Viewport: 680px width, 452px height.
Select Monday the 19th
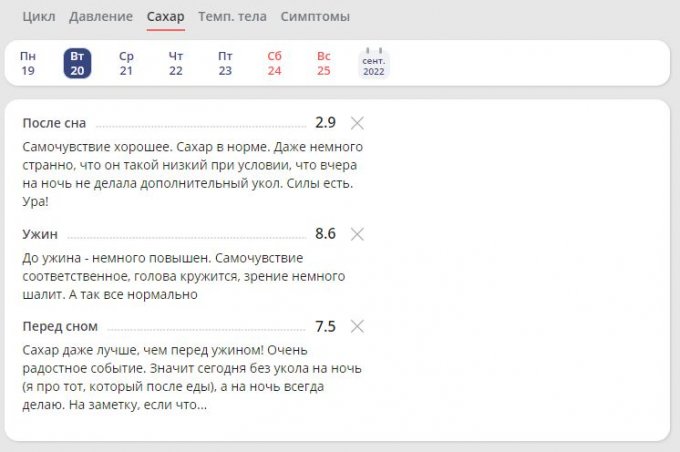click(x=28, y=64)
